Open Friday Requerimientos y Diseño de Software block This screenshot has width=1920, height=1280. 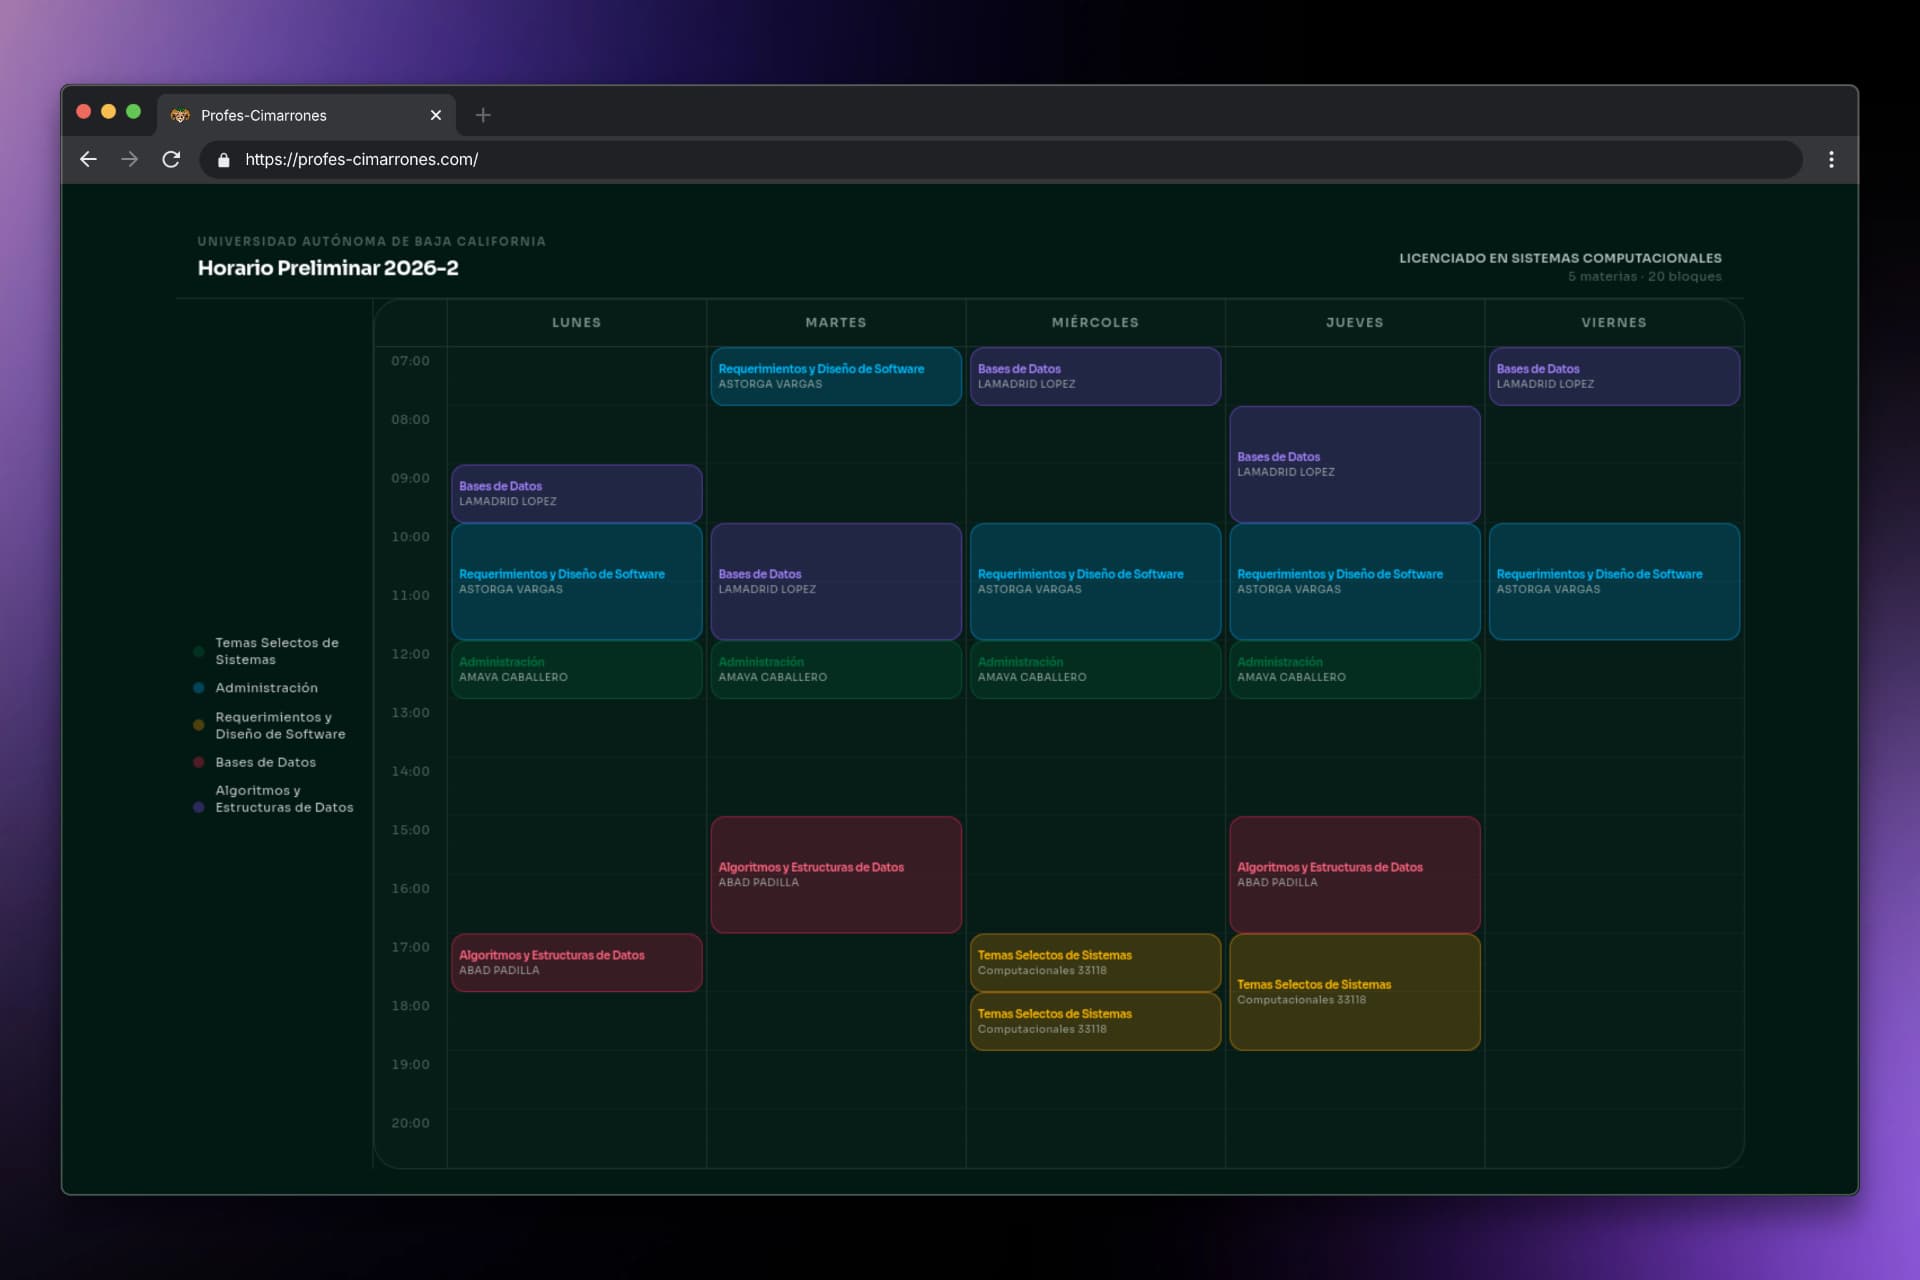pyautogui.click(x=1614, y=581)
